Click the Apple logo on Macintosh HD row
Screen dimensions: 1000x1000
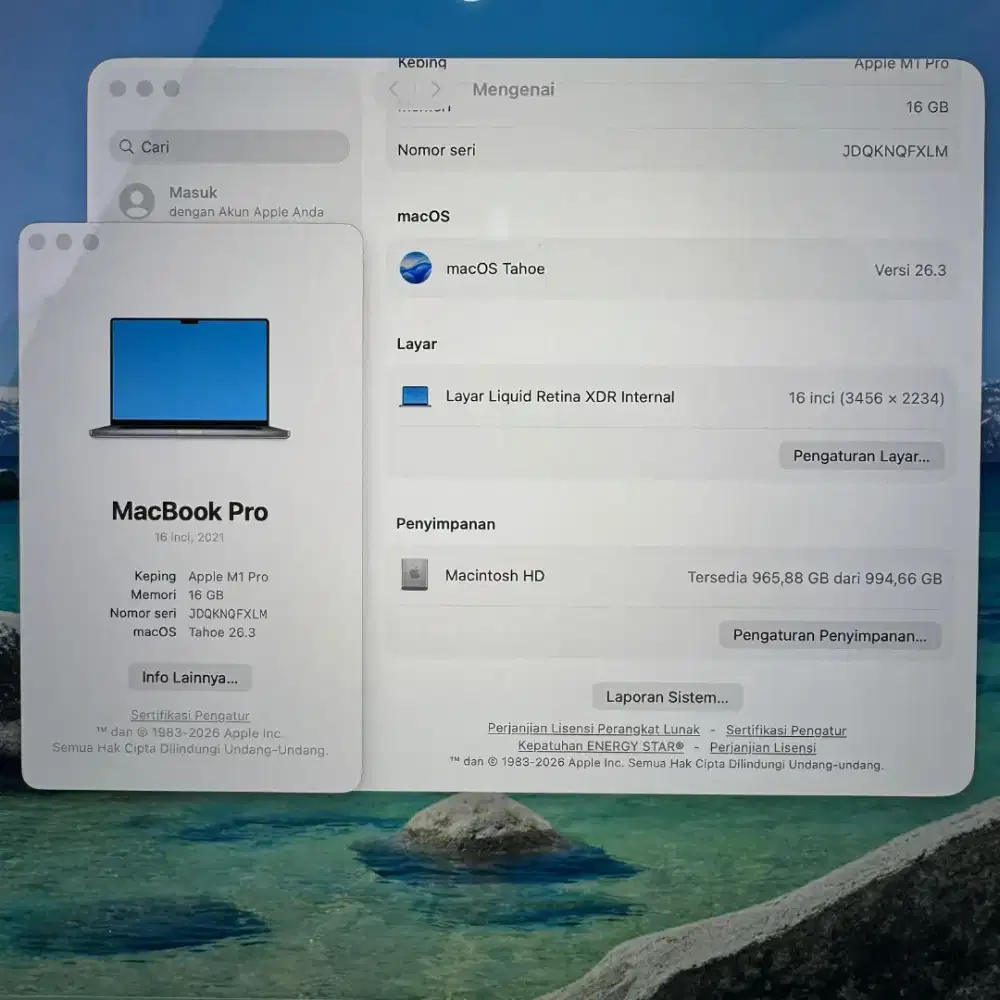tap(414, 575)
